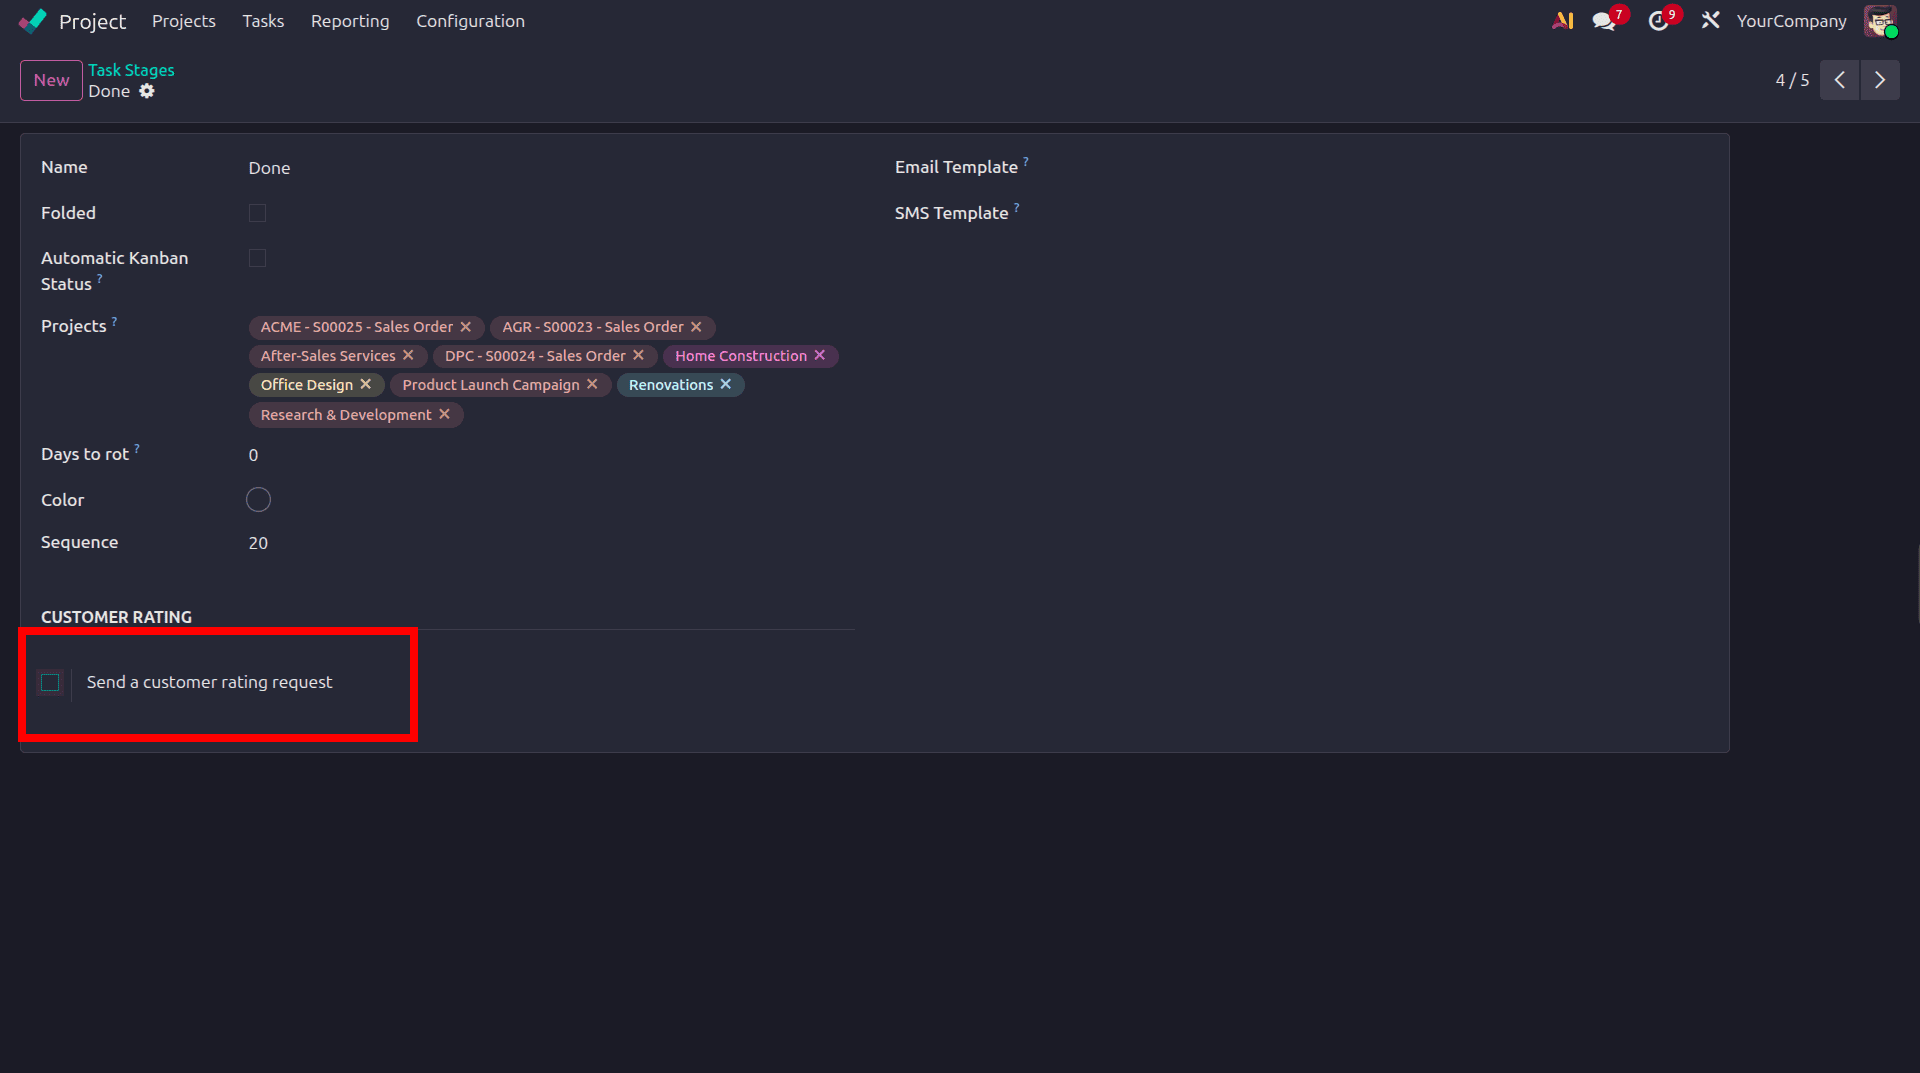Image resolution: width=1920 pixels, height=1073 pixels.
Task: Click the user avatar in top bar
Action: click(x=1880, y=21)
